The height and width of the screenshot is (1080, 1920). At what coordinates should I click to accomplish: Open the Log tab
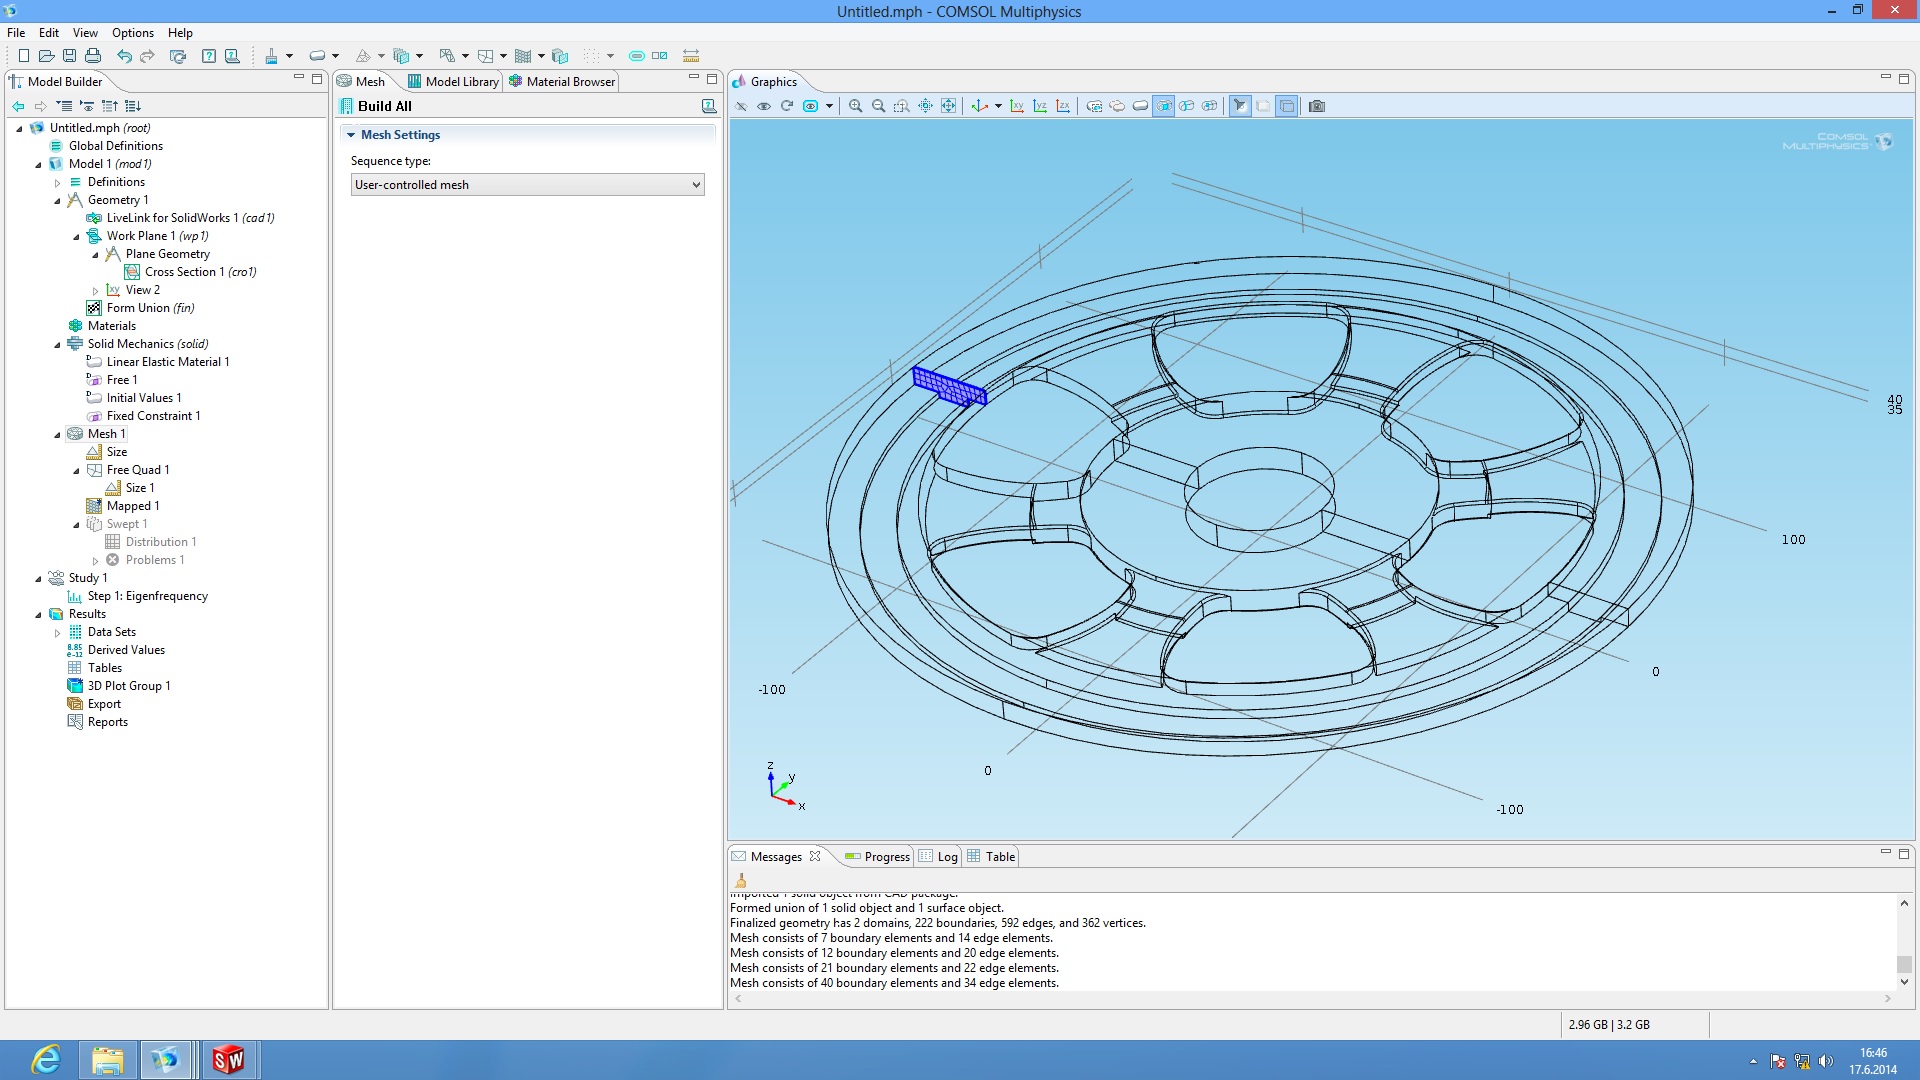pyautogui.click(x=939, y=857)
